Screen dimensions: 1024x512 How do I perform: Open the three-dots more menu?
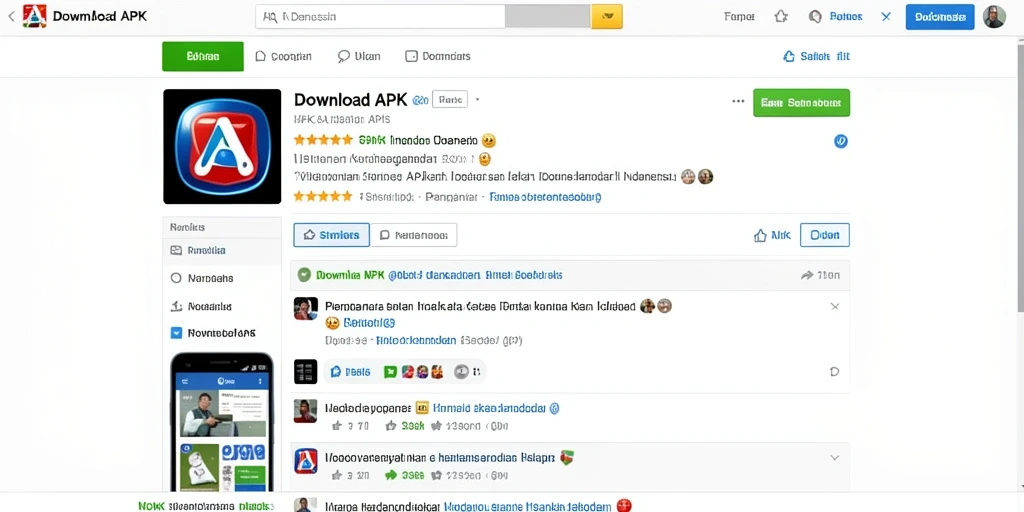pyautogui.click(x=738, y=101)
